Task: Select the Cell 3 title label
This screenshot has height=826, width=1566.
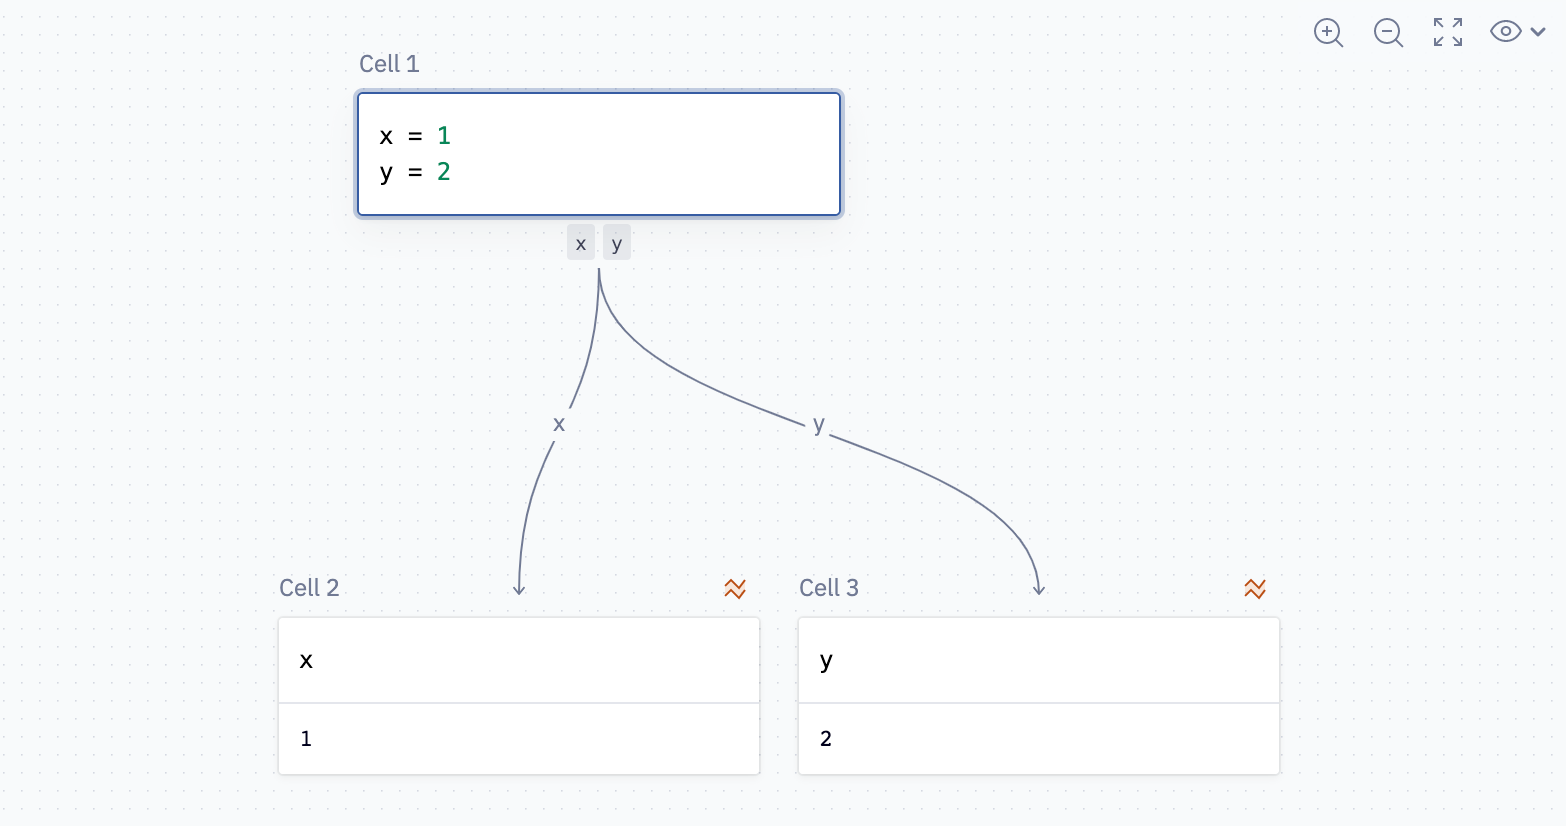Action: click(829, 588)
